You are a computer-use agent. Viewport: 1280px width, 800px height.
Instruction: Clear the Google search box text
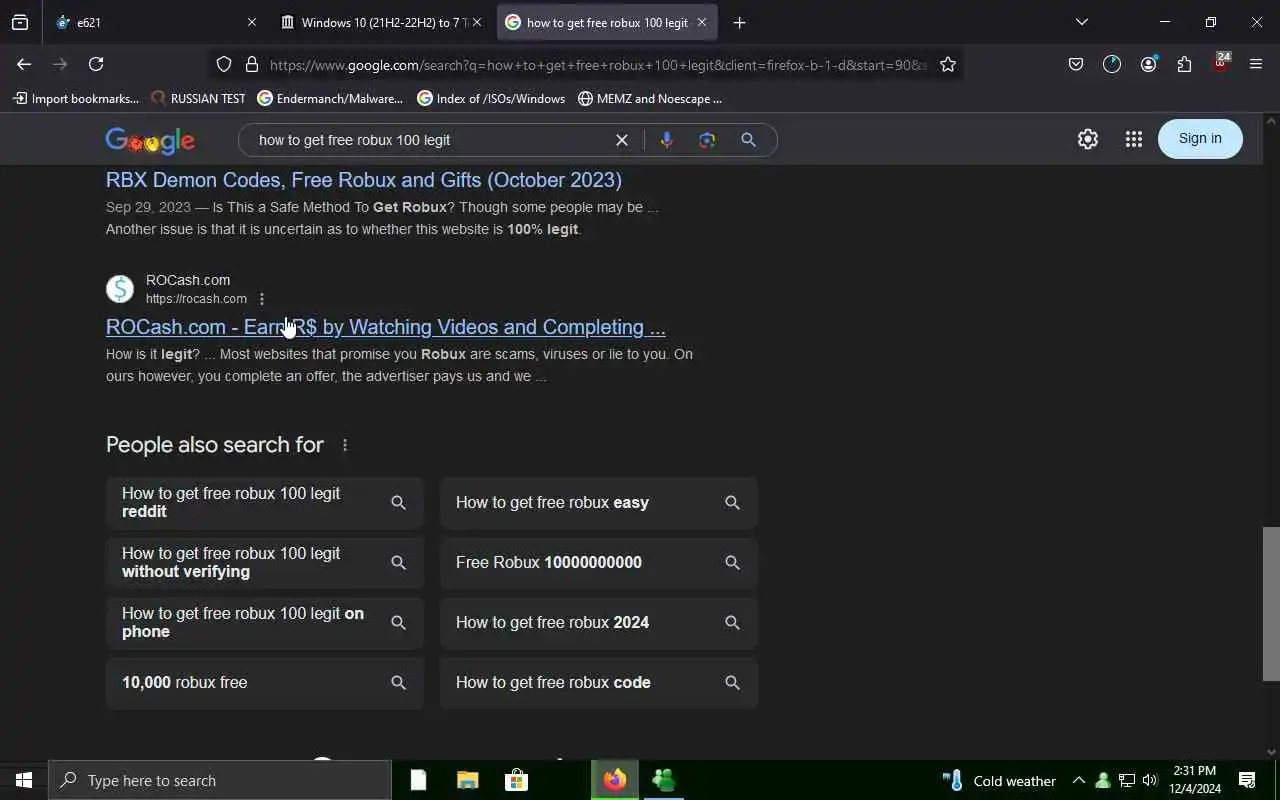[x=622, y=140]
